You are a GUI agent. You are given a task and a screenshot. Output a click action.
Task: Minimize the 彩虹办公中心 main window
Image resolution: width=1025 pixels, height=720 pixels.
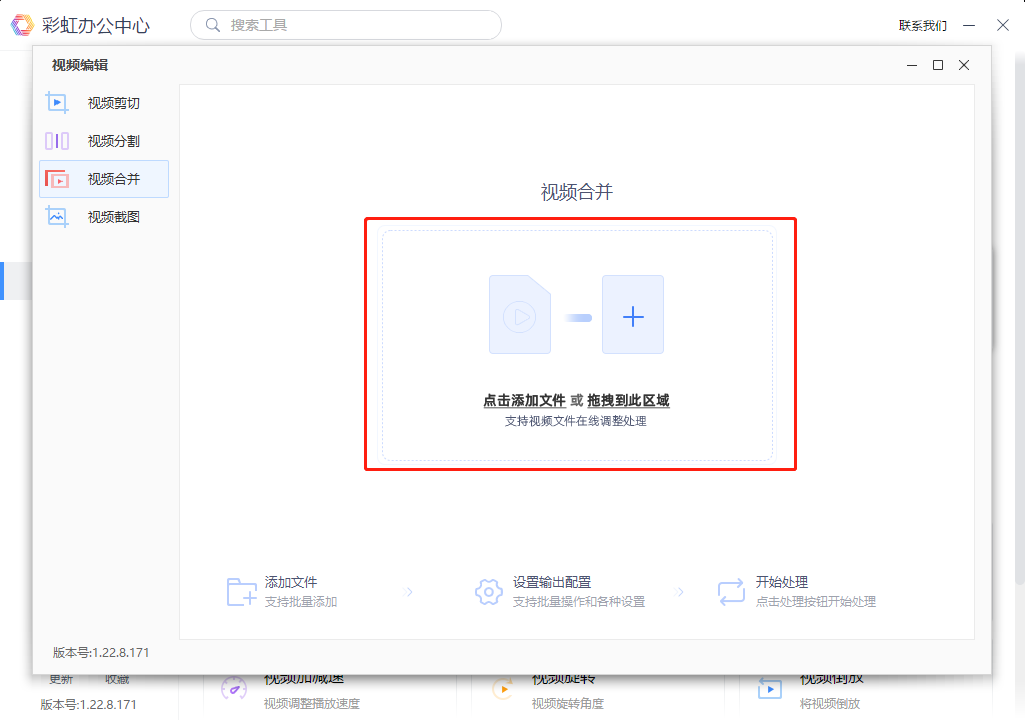click(x=969, y=26)
